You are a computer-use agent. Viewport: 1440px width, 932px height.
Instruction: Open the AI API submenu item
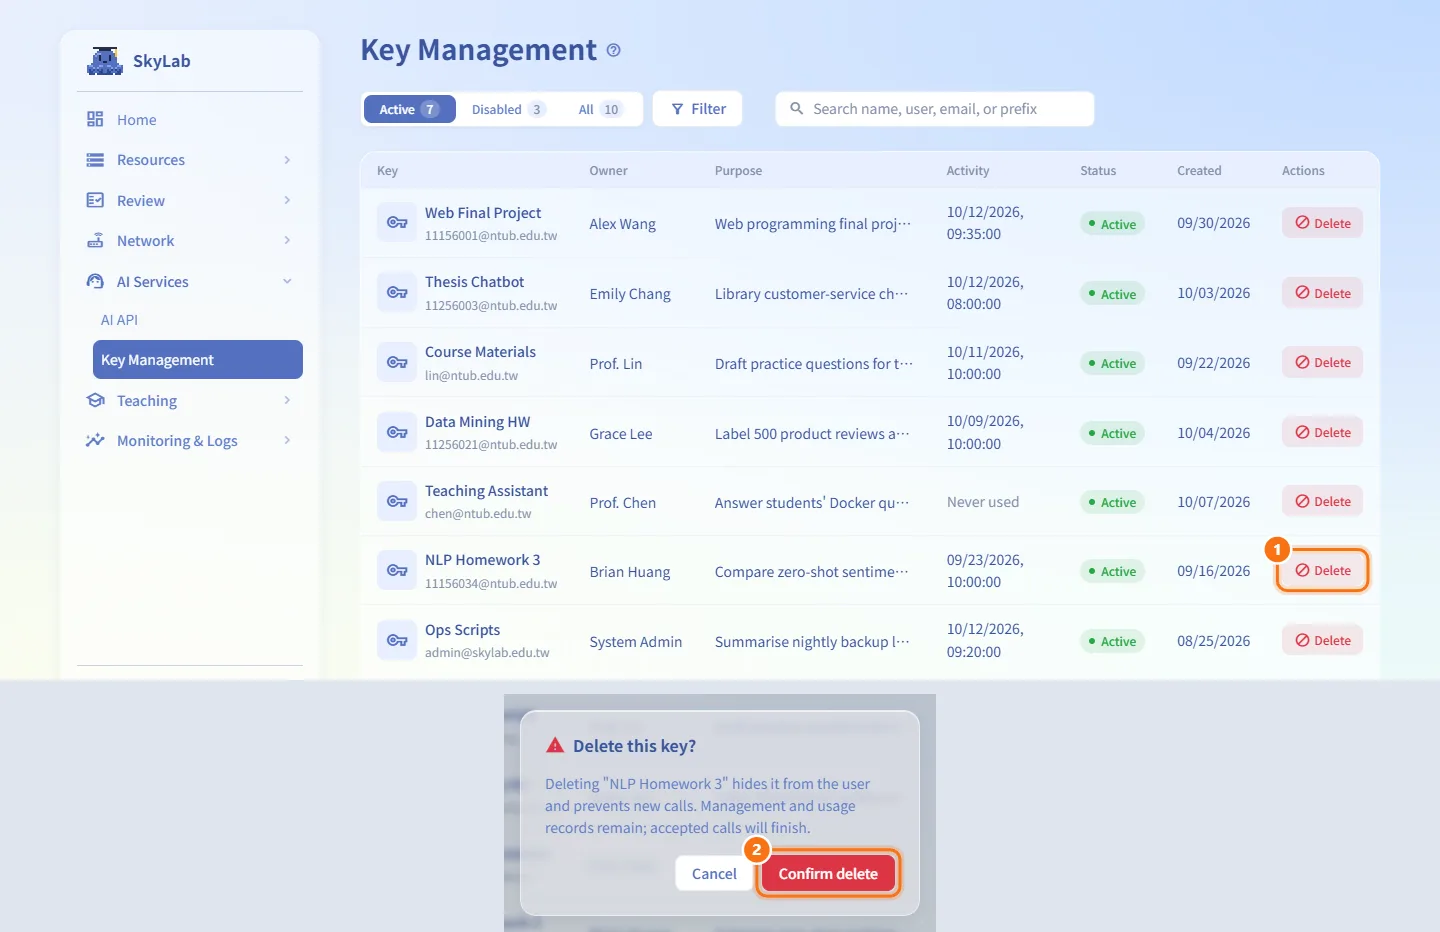119,320
